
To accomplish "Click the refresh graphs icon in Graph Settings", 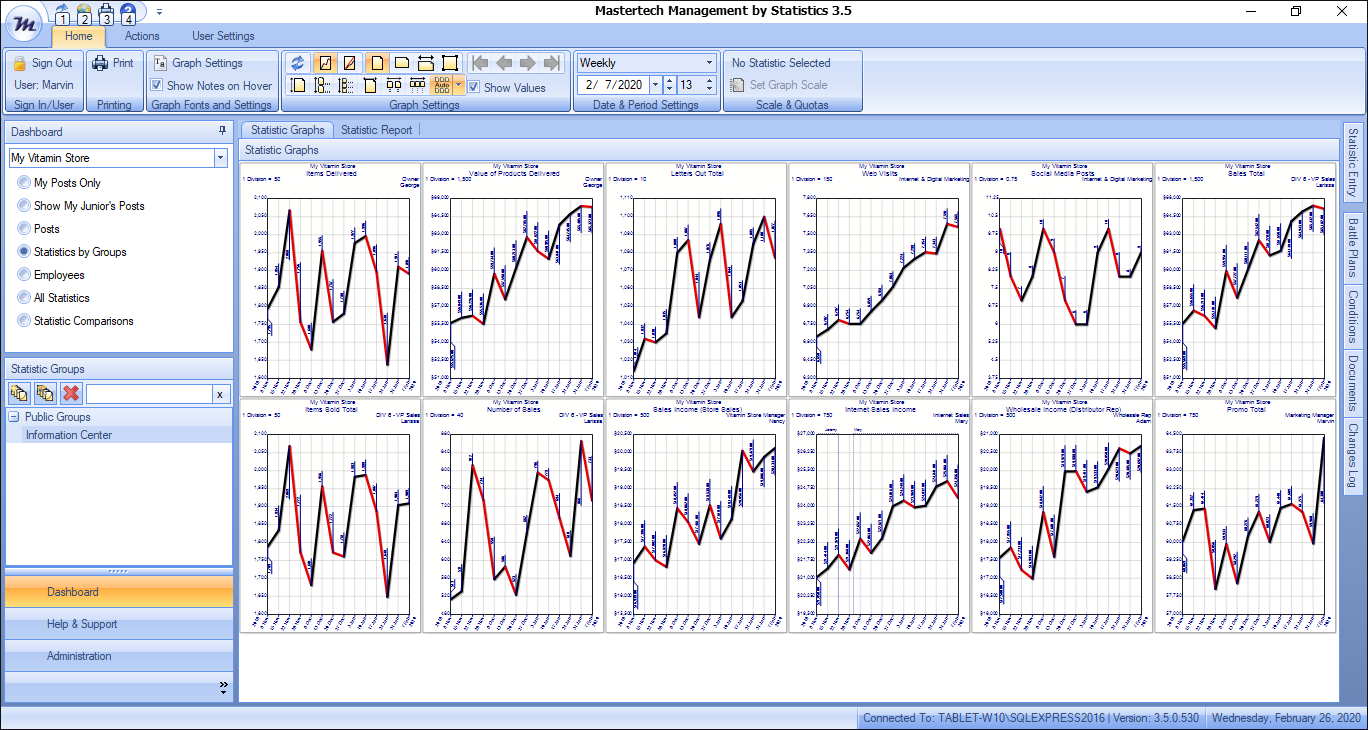I will coord(297,63).
